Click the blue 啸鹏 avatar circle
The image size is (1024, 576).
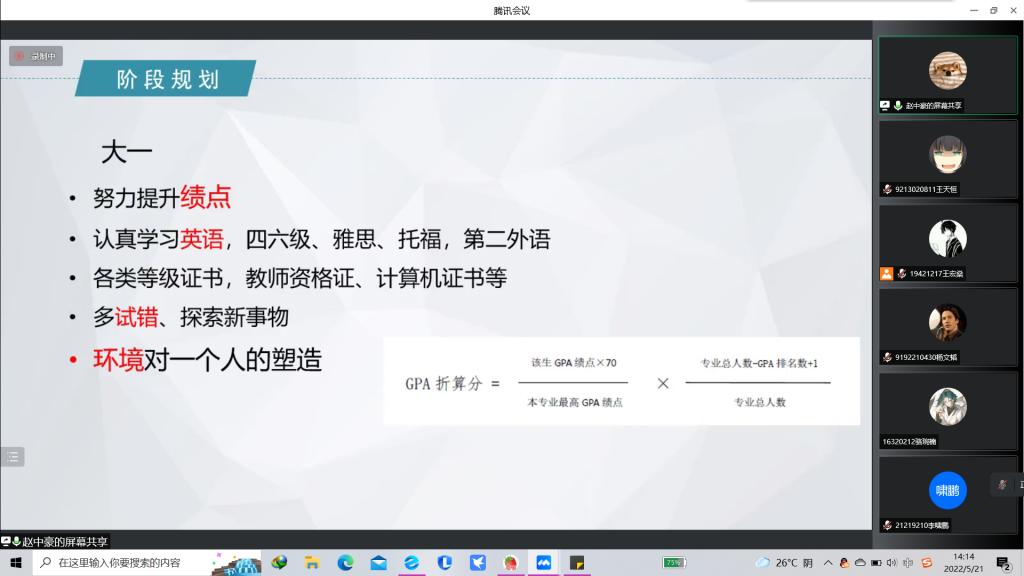(947, 490)
